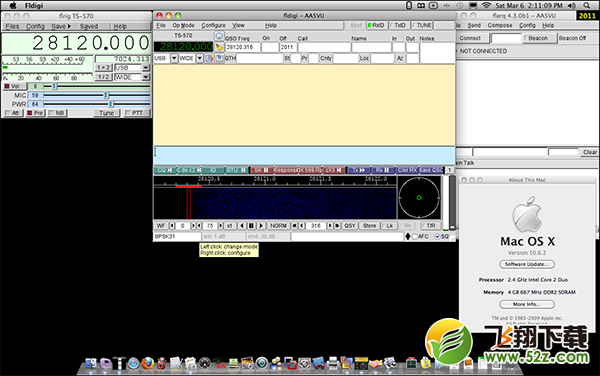Image resolution: width=600 pixels, height=376 pixels.
Task: Pause the waterfall display
Action: pyautogui.click(x=251, y=226)
